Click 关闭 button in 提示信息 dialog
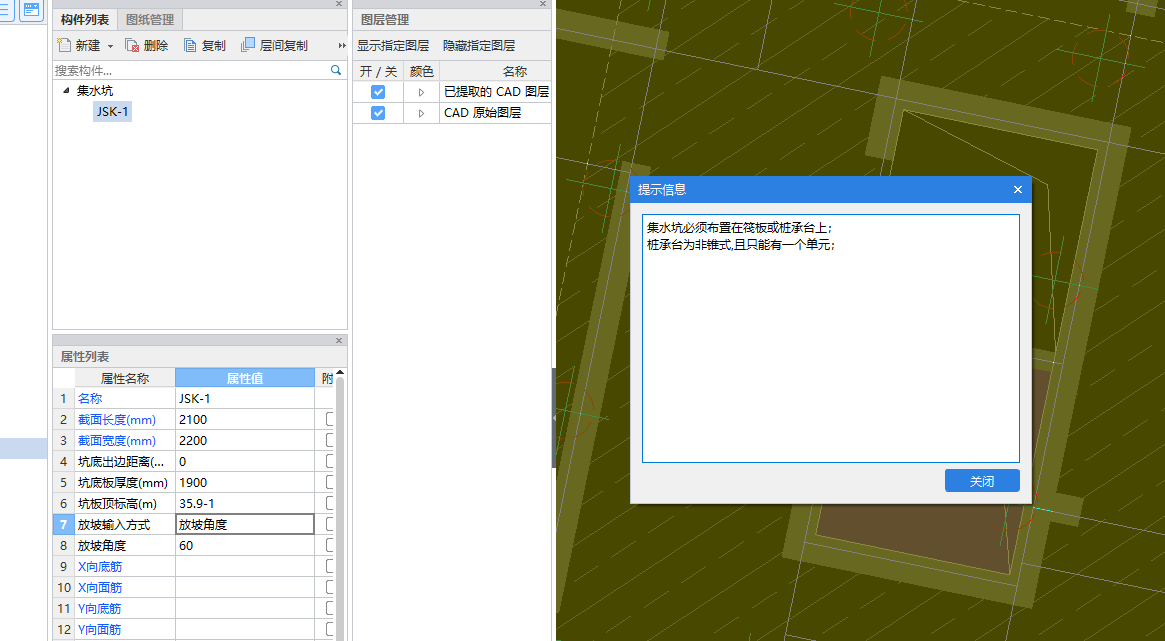 981,481
